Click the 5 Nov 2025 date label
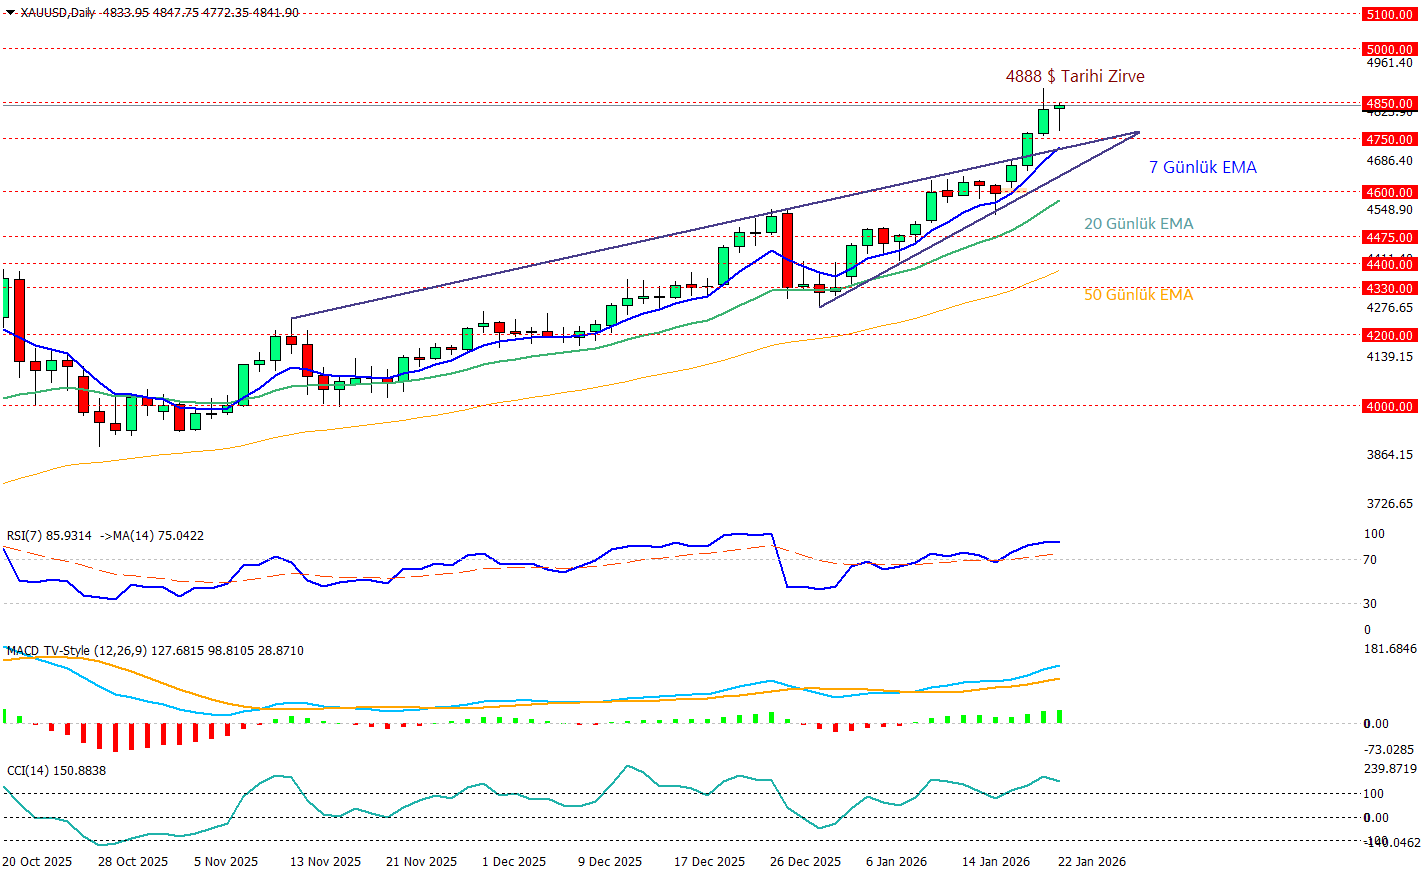This screenshot has width=1424, height=874. coord(226,862)
